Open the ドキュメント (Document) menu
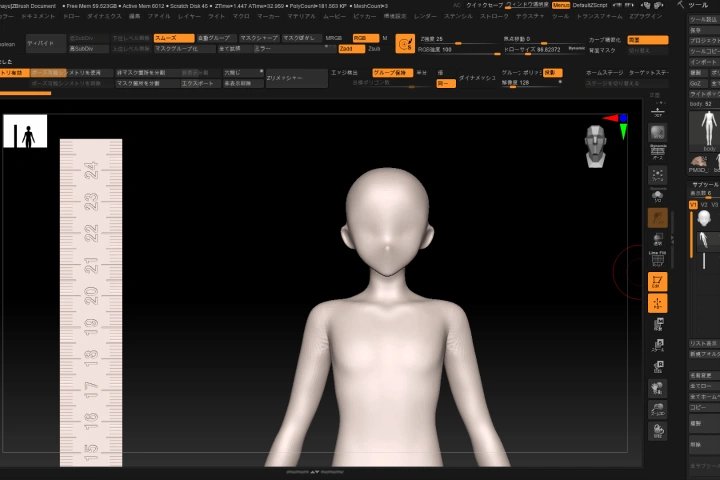Viewport: 720px width, 480px height. tap(38, 16)
